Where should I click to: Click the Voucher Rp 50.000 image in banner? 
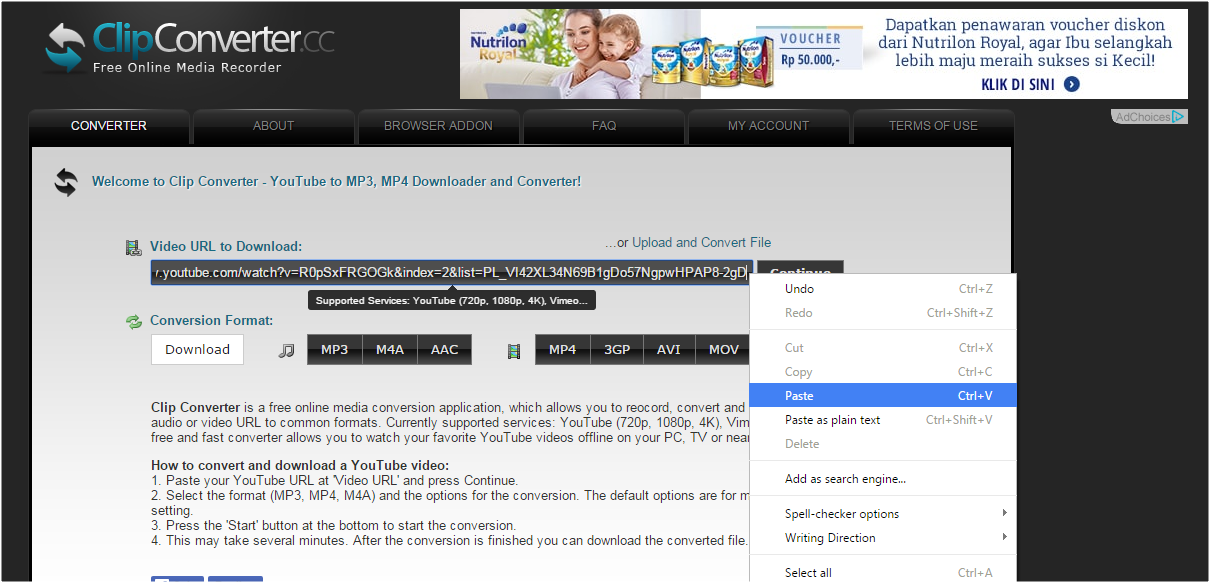click(811, 50)
